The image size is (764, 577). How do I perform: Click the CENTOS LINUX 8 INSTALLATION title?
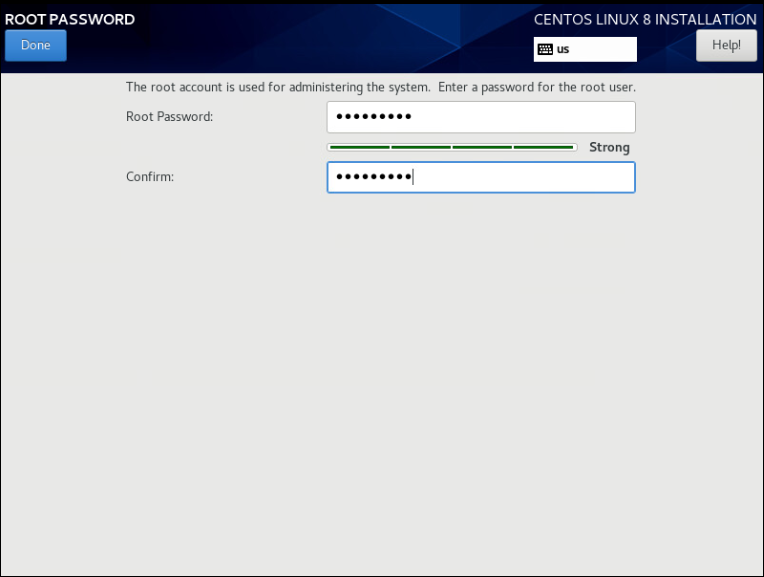coord(645,19)
